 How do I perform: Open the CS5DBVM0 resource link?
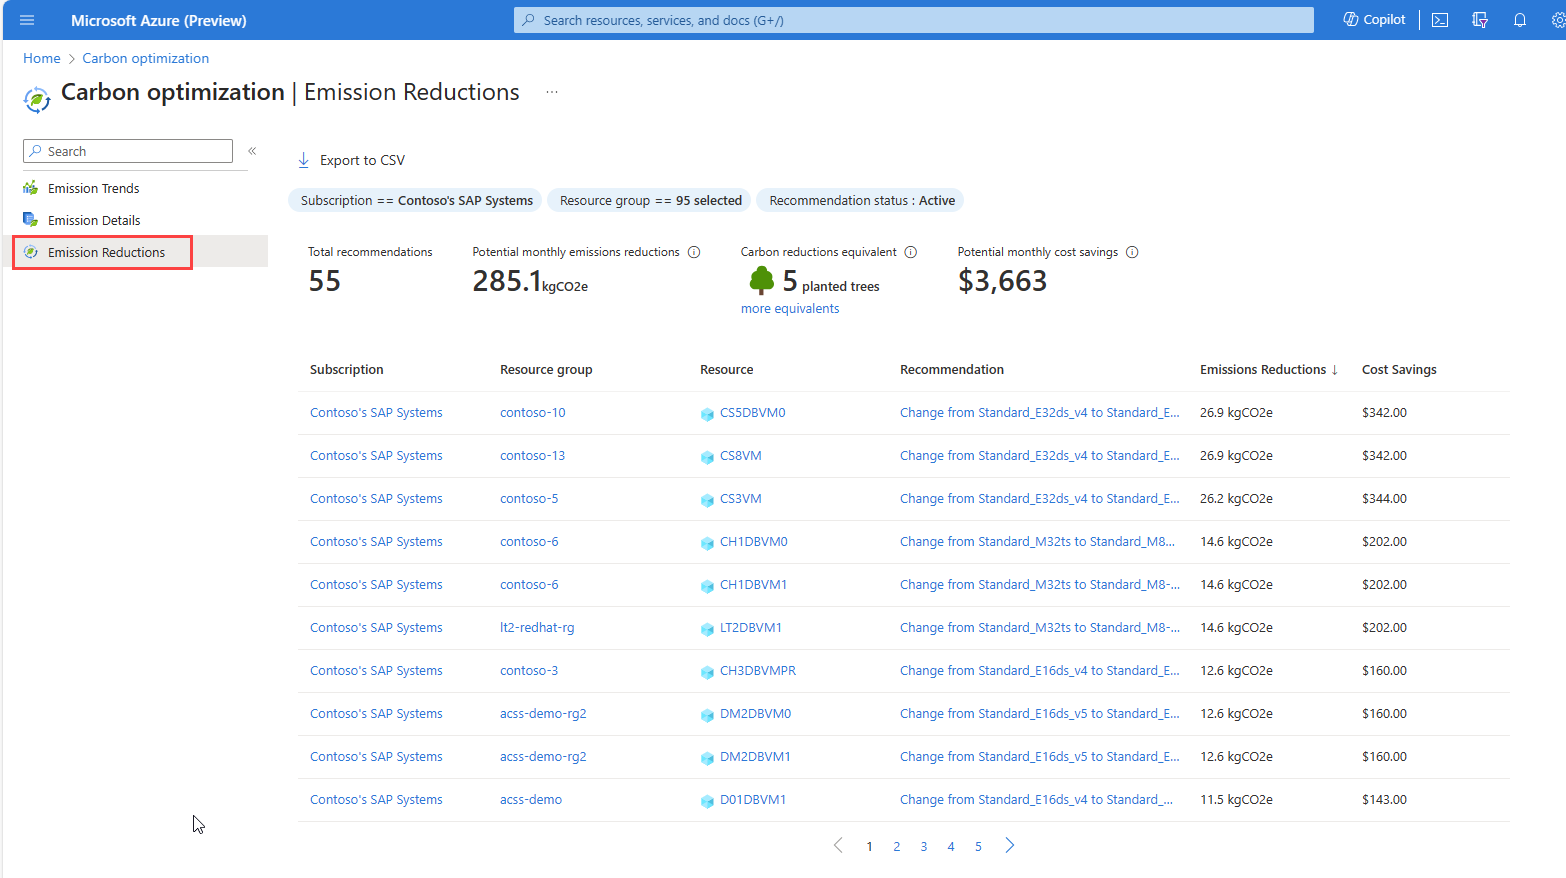(x=752, y=413)
